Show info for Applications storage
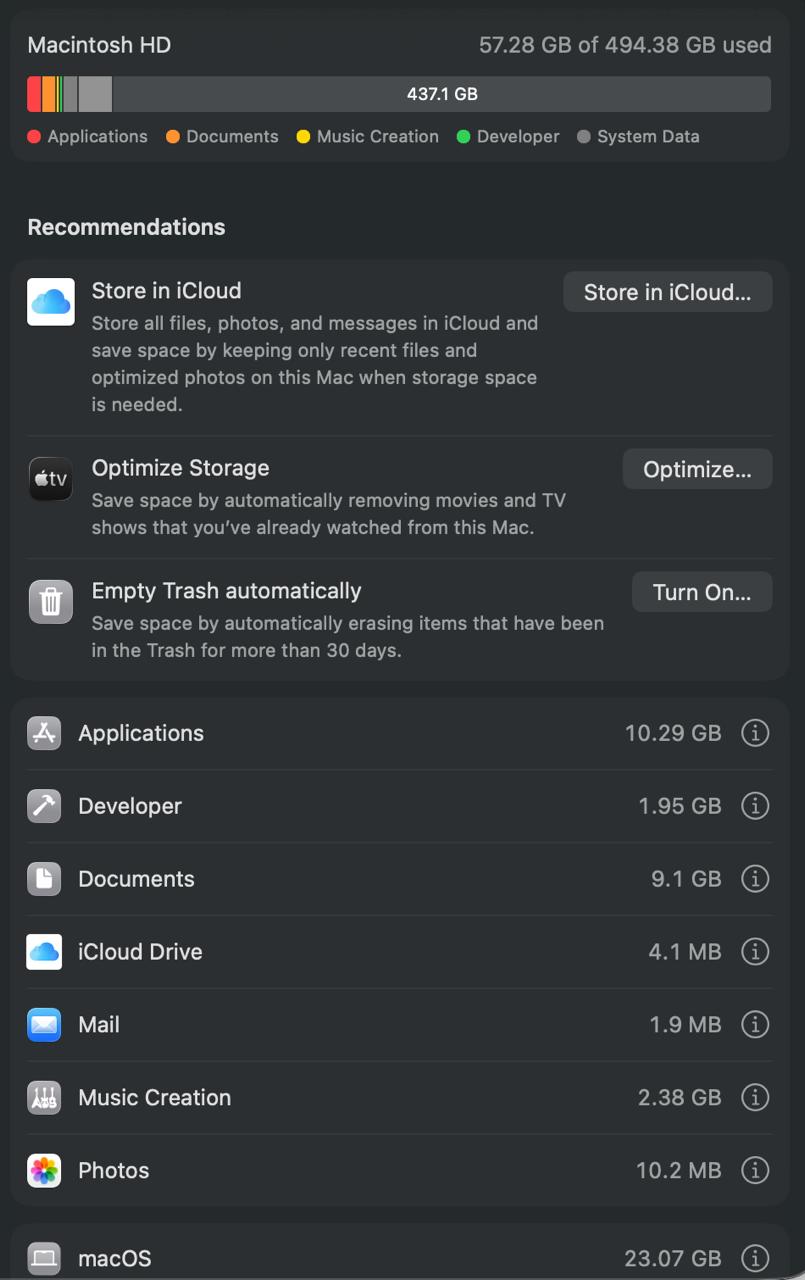 pyautogui.click(x=755, y=733)
